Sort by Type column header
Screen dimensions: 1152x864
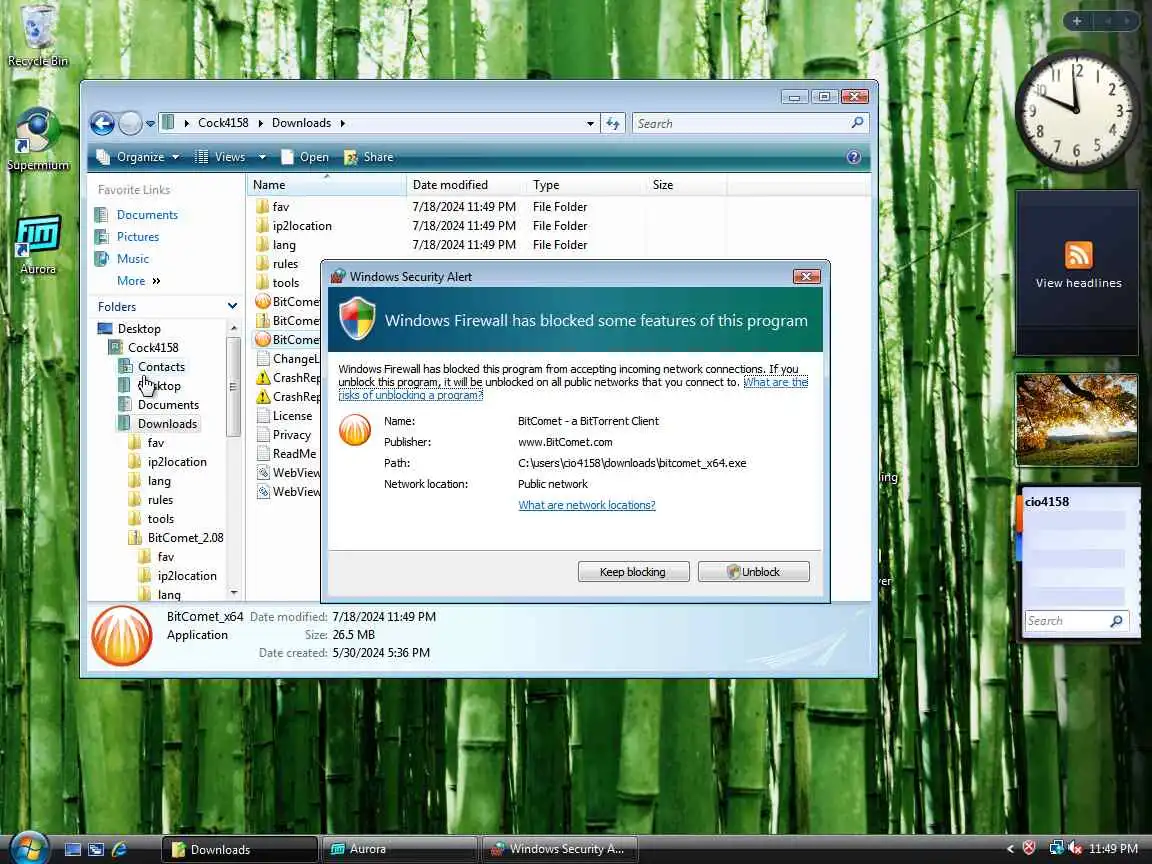pyautogui.click(x=586, y=185)
